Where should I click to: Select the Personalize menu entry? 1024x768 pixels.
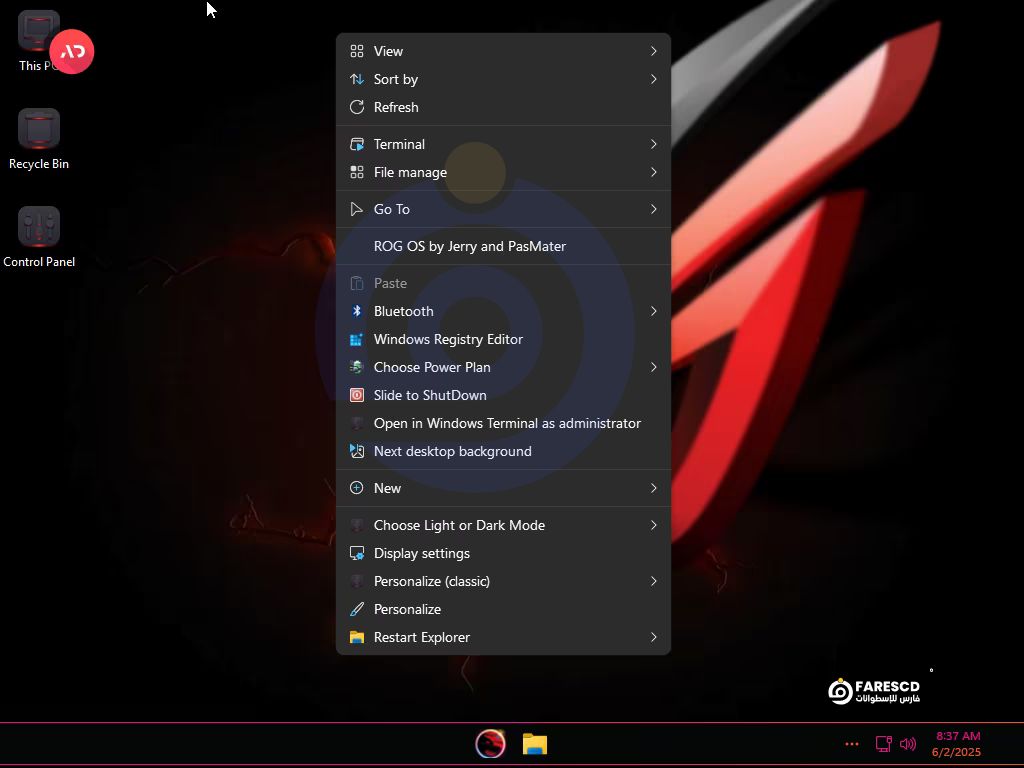pyautogui.click(x=504, y=609)
